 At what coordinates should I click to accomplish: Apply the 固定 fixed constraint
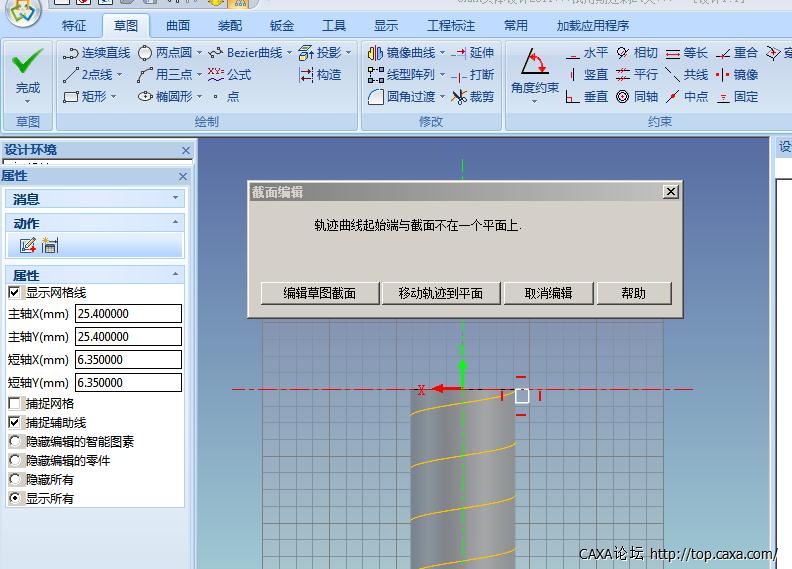click(x=737, y=96)
